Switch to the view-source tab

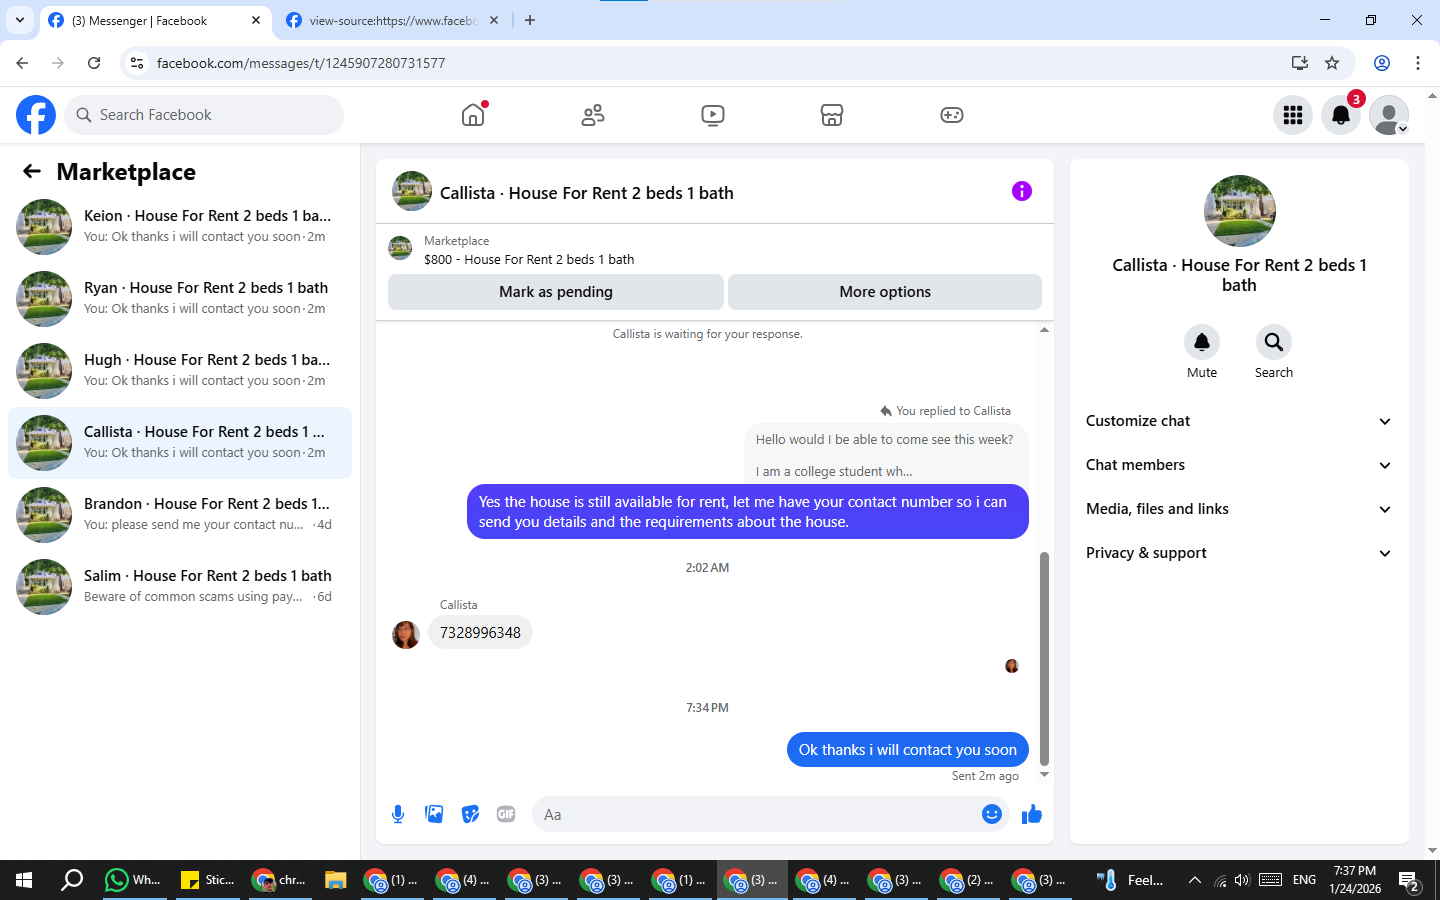[x=392, y=20]
